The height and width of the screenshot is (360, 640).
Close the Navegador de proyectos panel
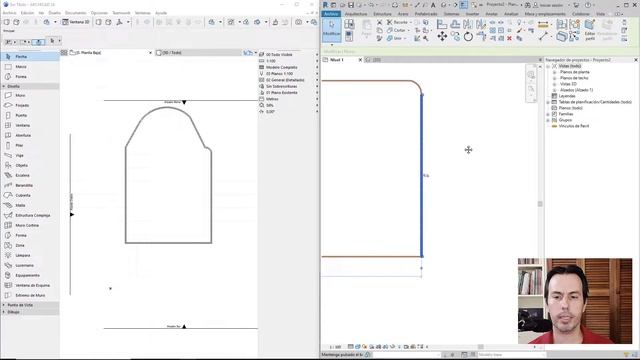click(636, 60)
